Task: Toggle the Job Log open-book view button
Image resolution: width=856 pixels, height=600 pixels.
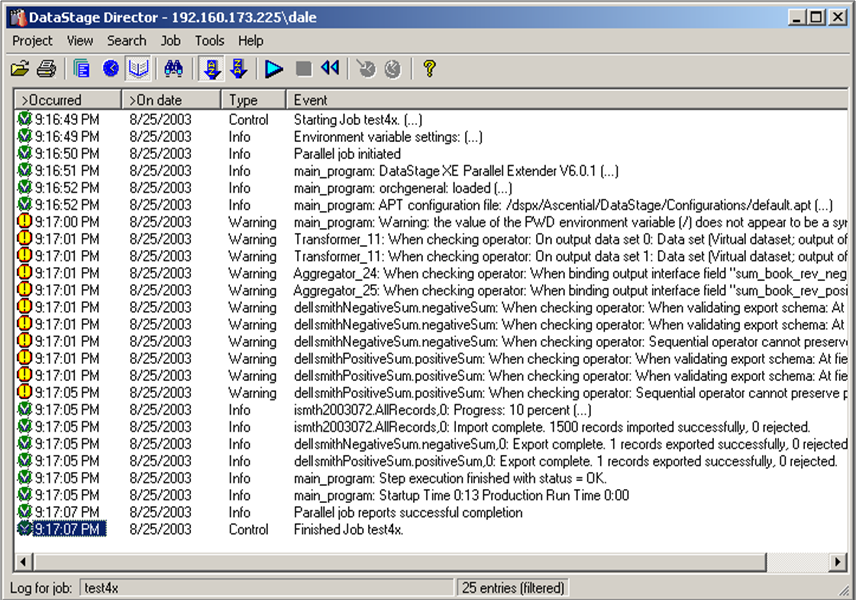Action: [139, 69]
